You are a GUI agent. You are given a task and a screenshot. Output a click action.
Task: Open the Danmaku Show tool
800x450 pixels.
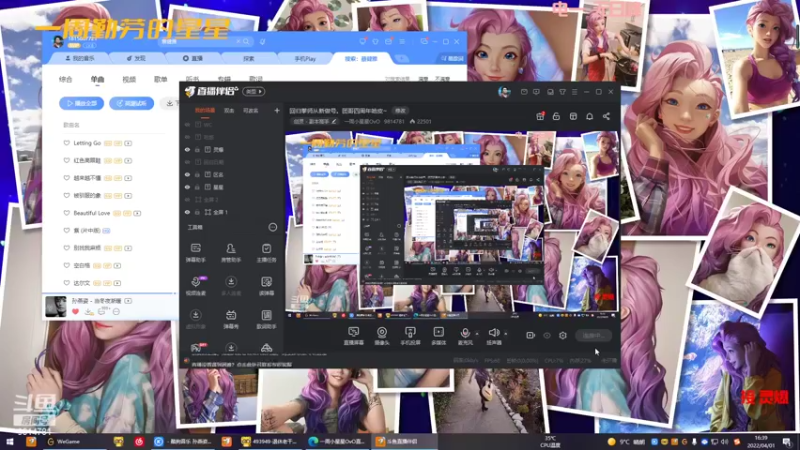pos(231,319)
